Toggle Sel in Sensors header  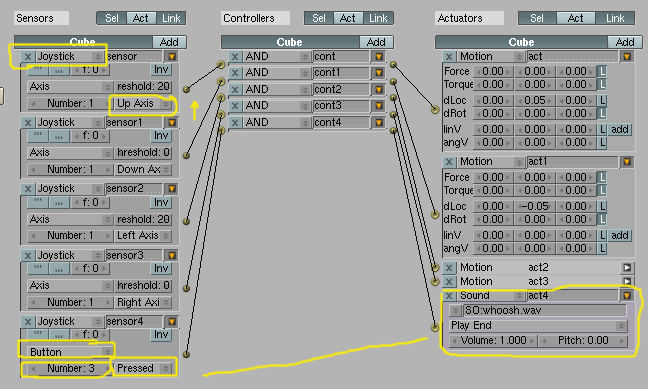[x=112, y=18]
